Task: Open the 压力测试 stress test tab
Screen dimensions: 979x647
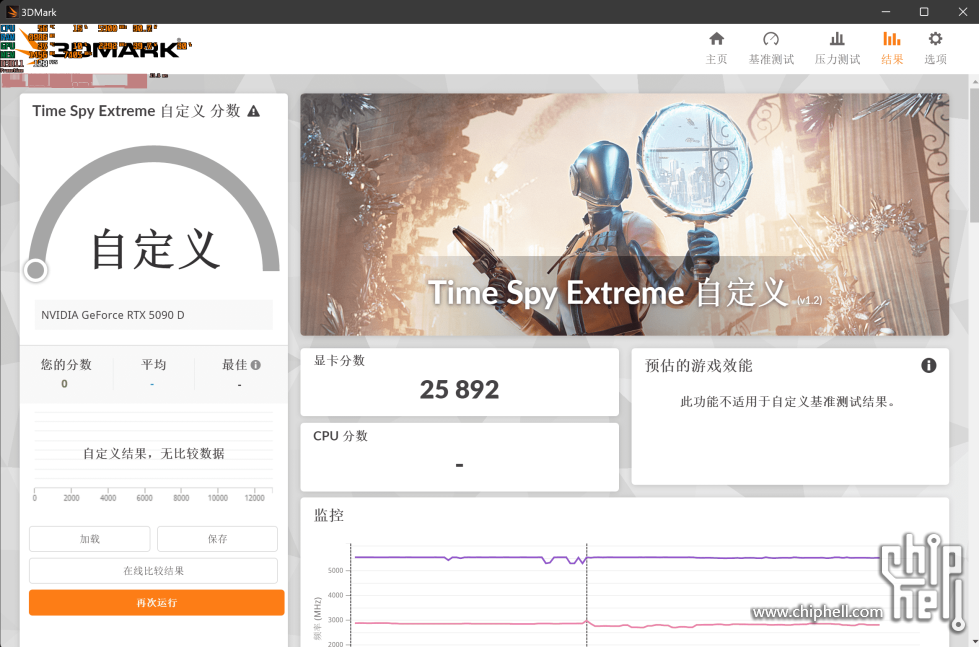Action: [x=837, y=48]
